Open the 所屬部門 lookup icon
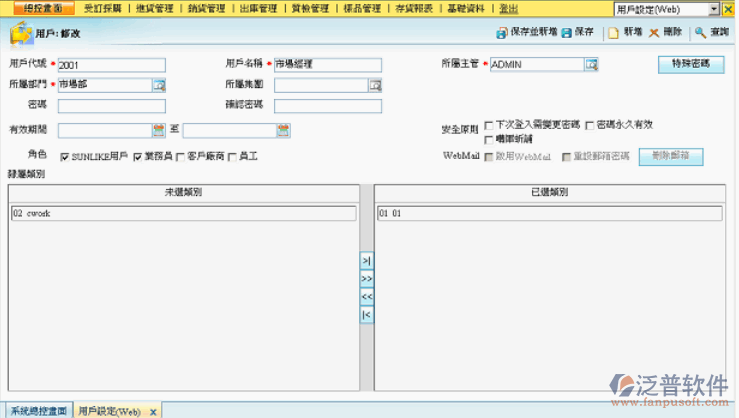This screenshot has height=418, width=739. 158,85
